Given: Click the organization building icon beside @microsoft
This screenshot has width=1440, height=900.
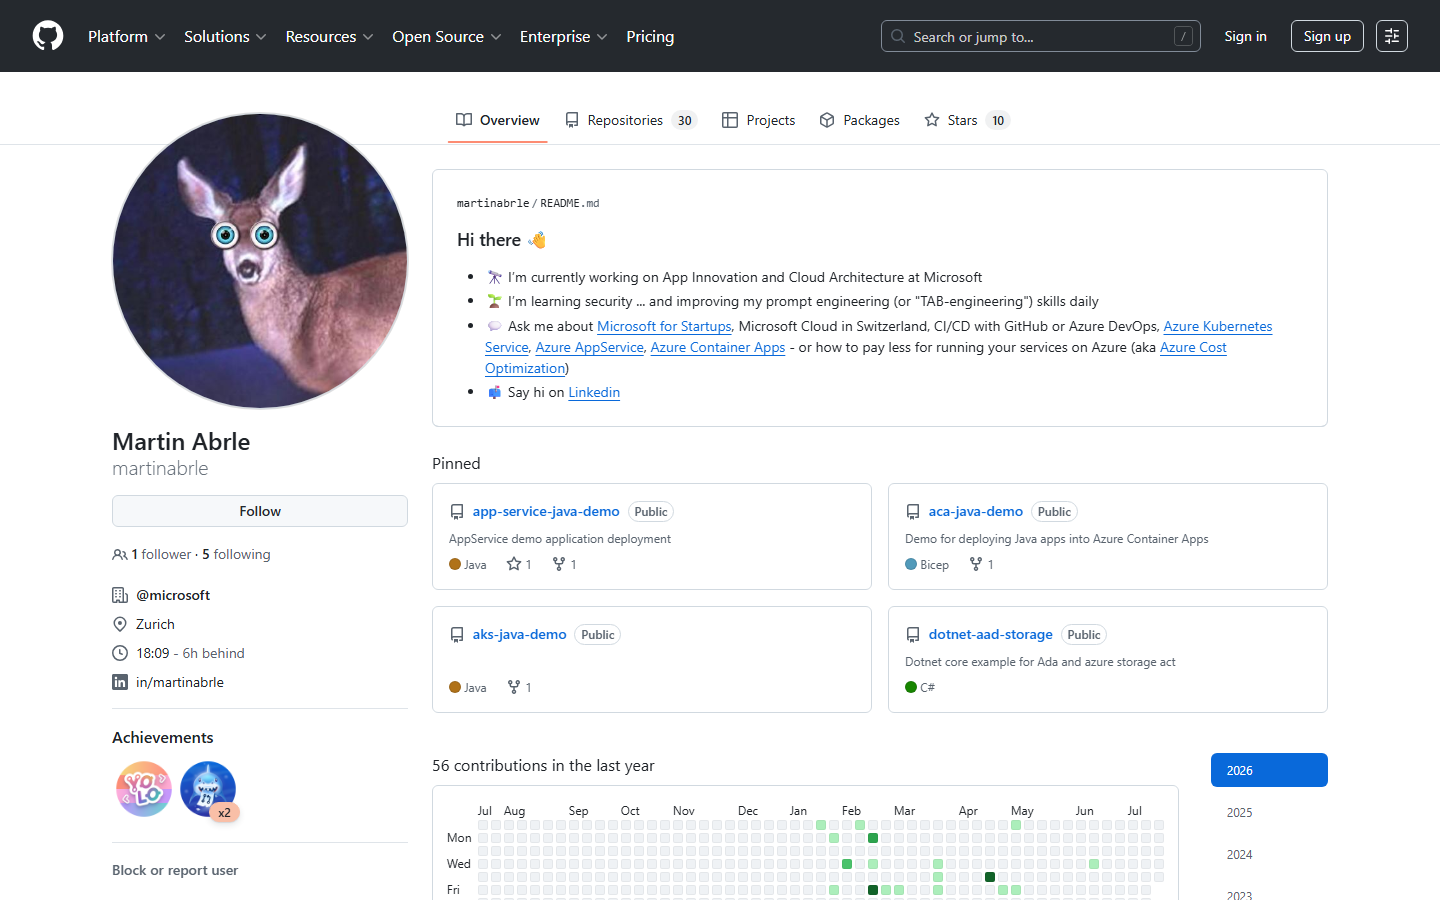Looking at the screenshot, I should [120, 595].
